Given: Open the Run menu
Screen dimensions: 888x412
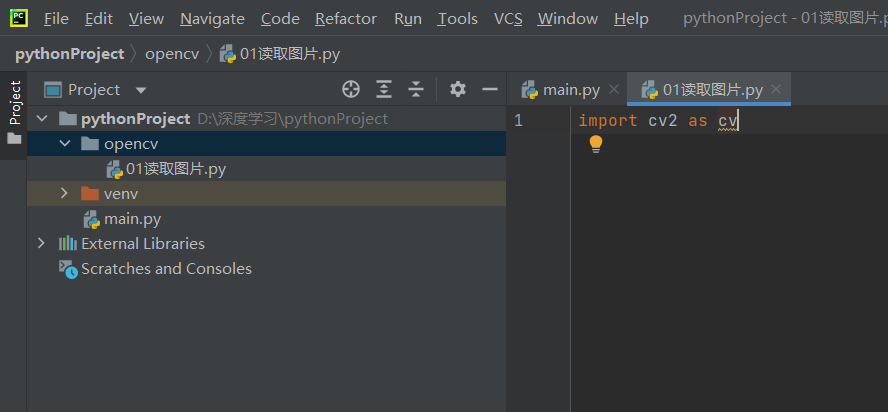Looking at the screenshot, I should 408,19.
